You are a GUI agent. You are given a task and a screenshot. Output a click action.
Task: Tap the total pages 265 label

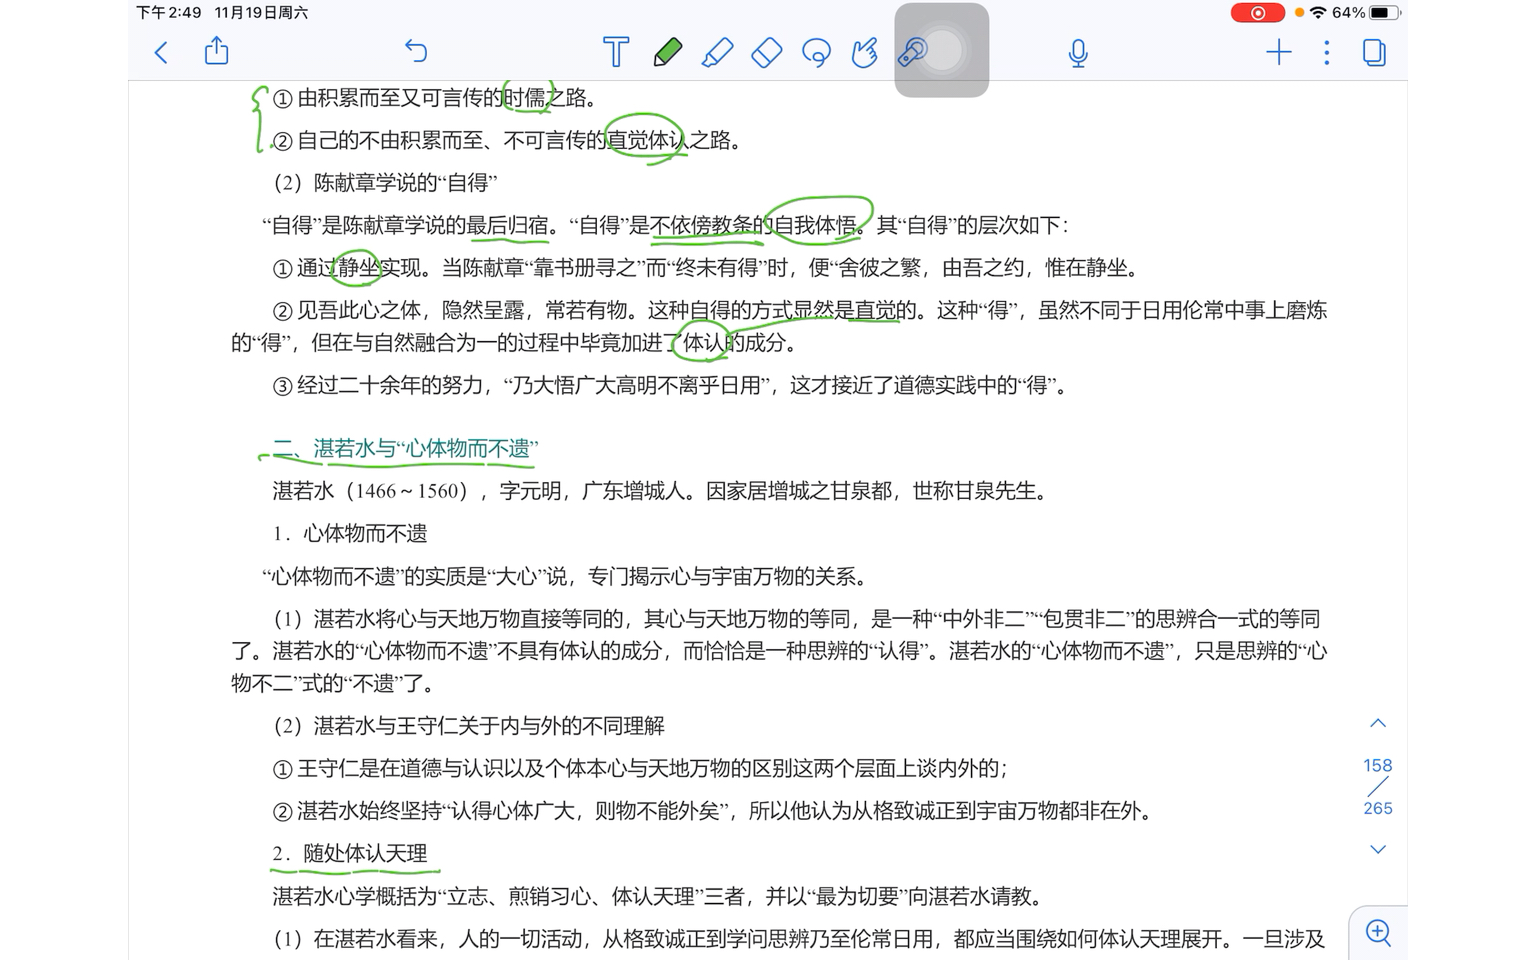[x=1378, y=808]
